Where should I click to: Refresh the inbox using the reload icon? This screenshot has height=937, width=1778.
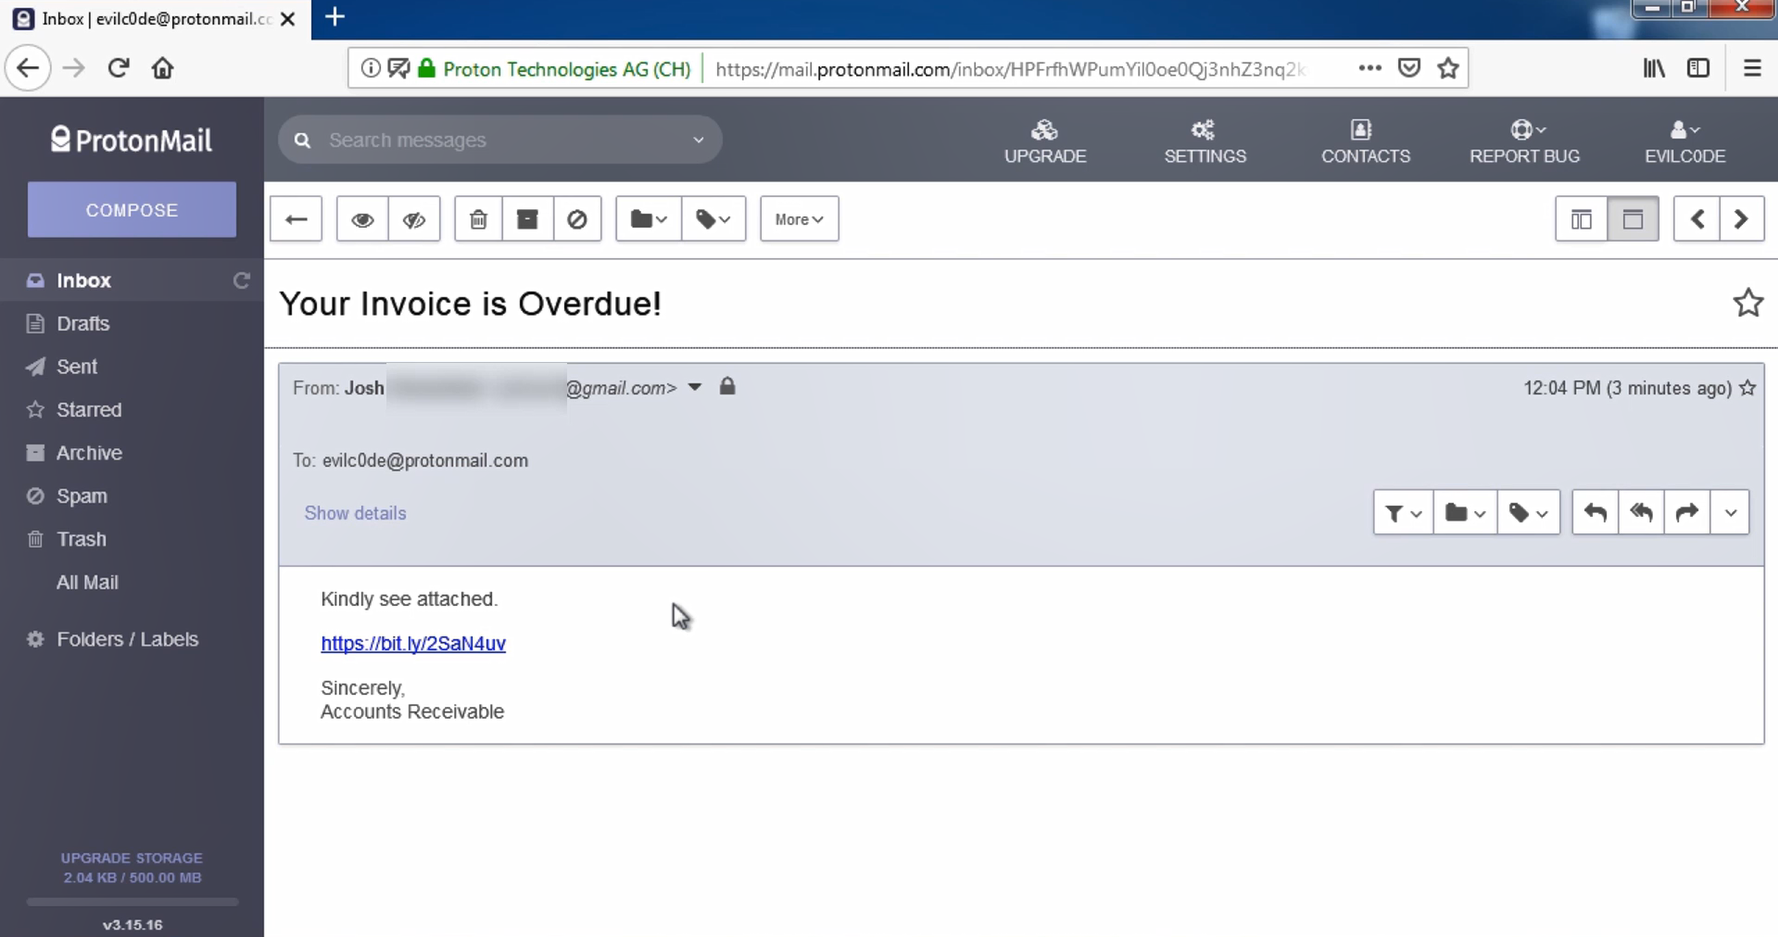pyautogui.click(x=241, y=281)
